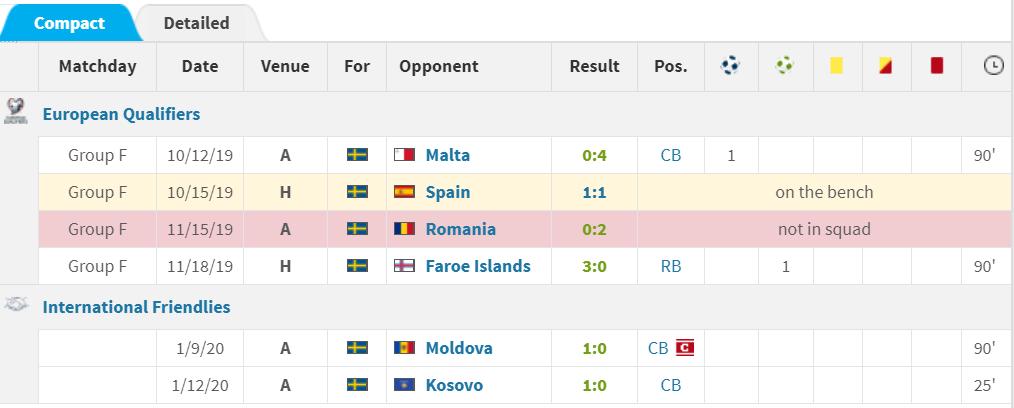
Task: Click the minutes played clock icon
Action: (993, 66)
